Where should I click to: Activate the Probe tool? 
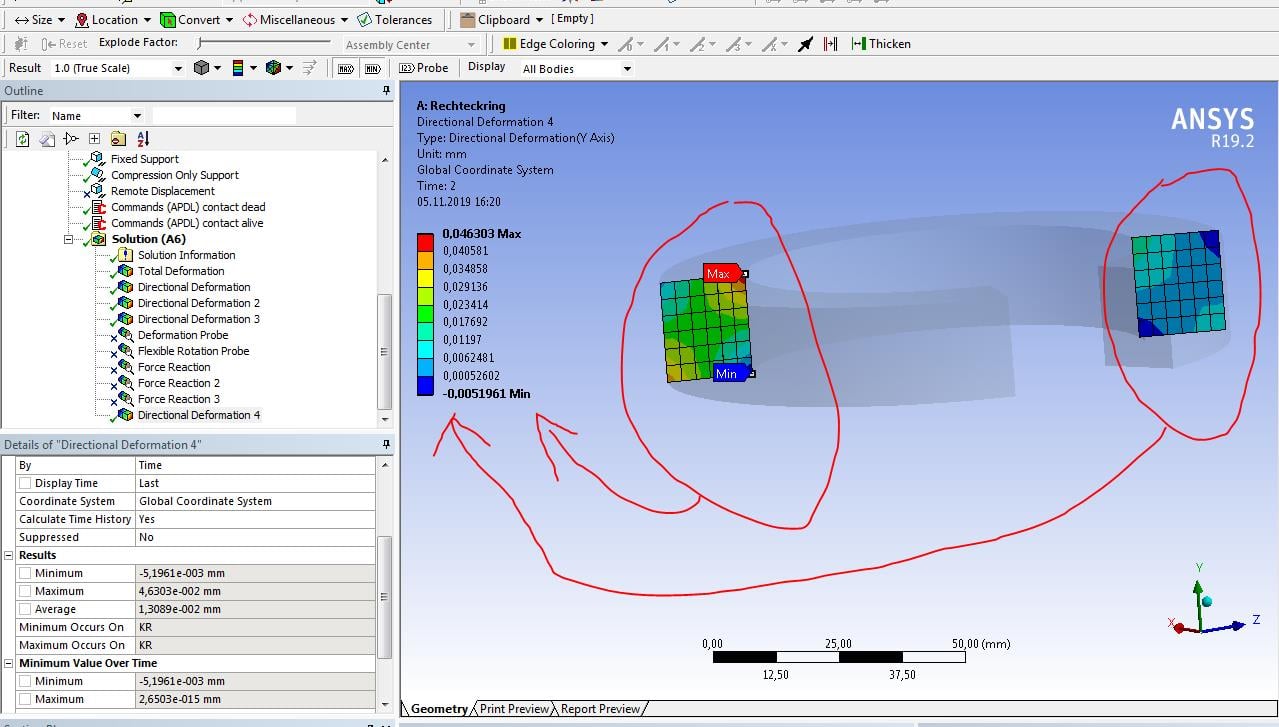[x=424, y=68]
